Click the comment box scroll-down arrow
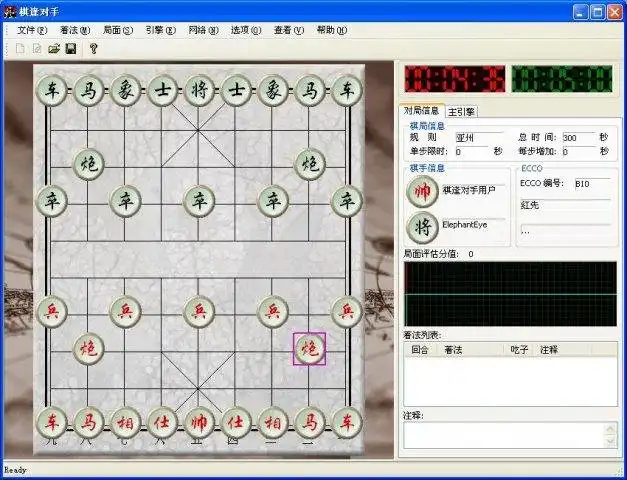The image size is (627, 480). [x=610, y=442]
